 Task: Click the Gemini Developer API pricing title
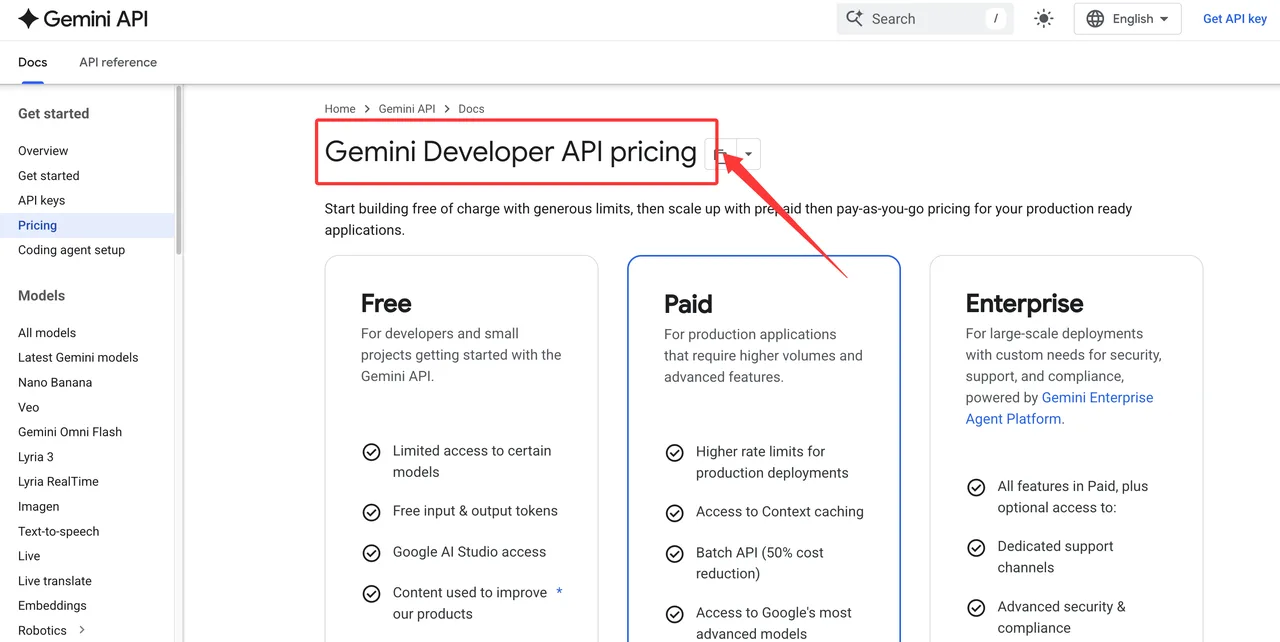pos(510,152)
